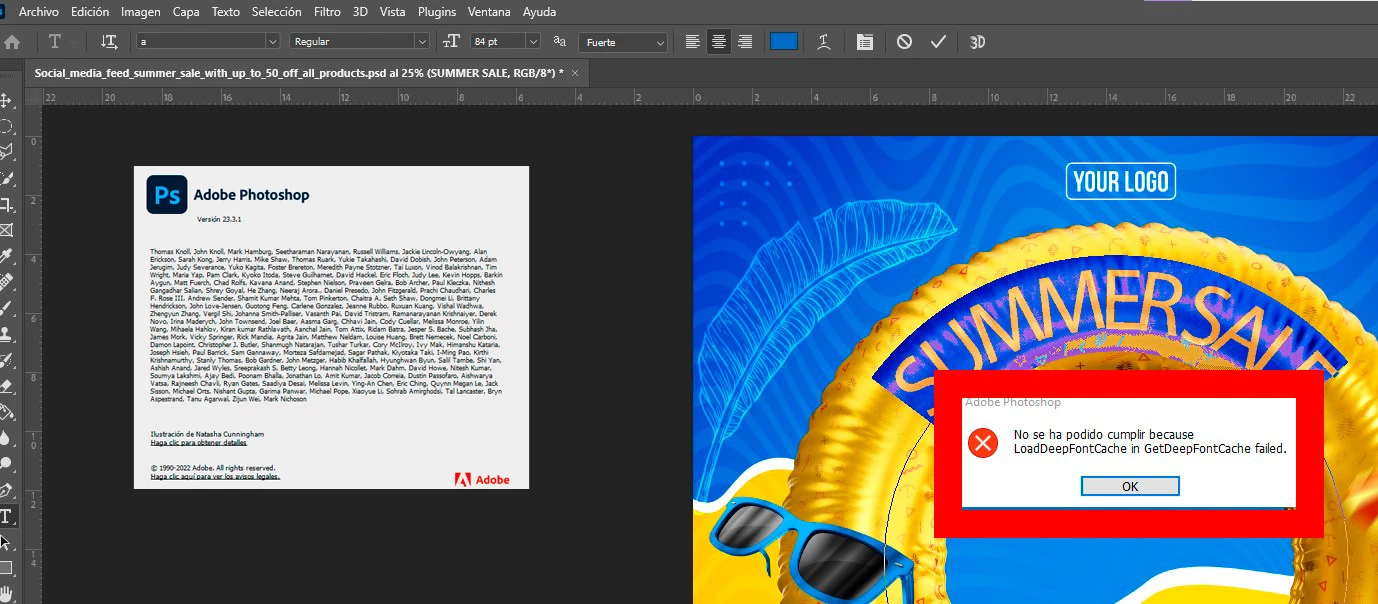Click the font family field
Image resolution: width=1378 pixels, height=604 pixels.
[x=200, y=42]
